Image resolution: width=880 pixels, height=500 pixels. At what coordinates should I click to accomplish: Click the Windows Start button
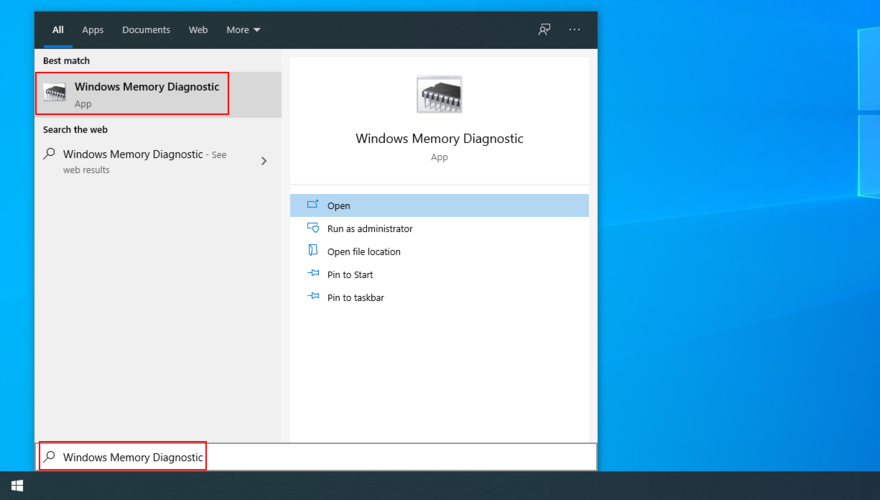pos(17,486)
